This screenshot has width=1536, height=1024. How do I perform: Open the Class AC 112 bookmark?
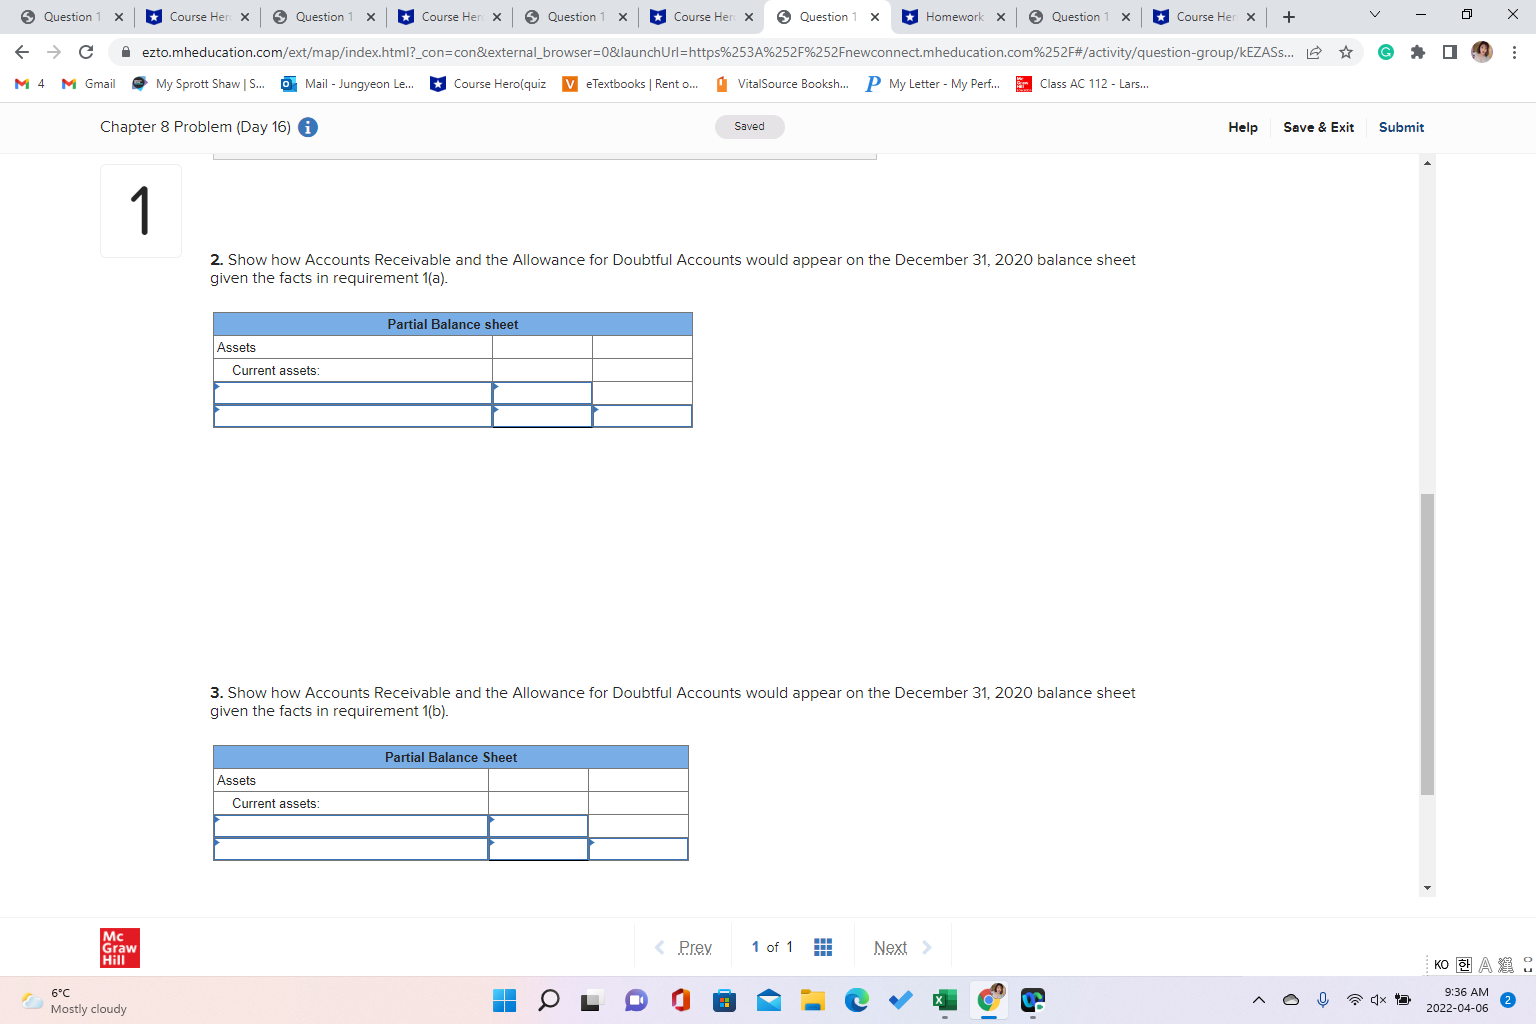point(1083,84)
